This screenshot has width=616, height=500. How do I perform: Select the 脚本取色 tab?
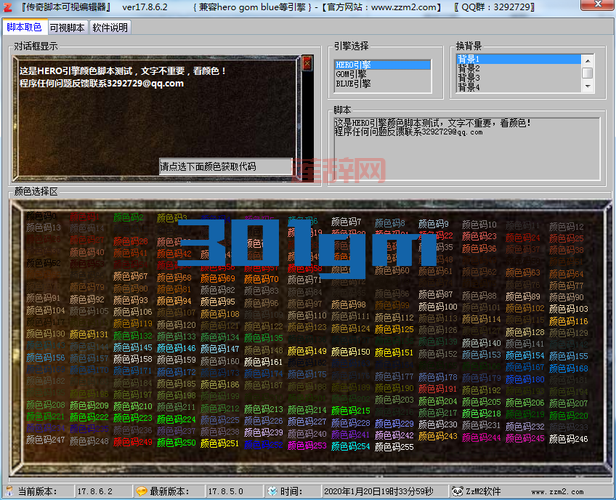coord(24,27)
